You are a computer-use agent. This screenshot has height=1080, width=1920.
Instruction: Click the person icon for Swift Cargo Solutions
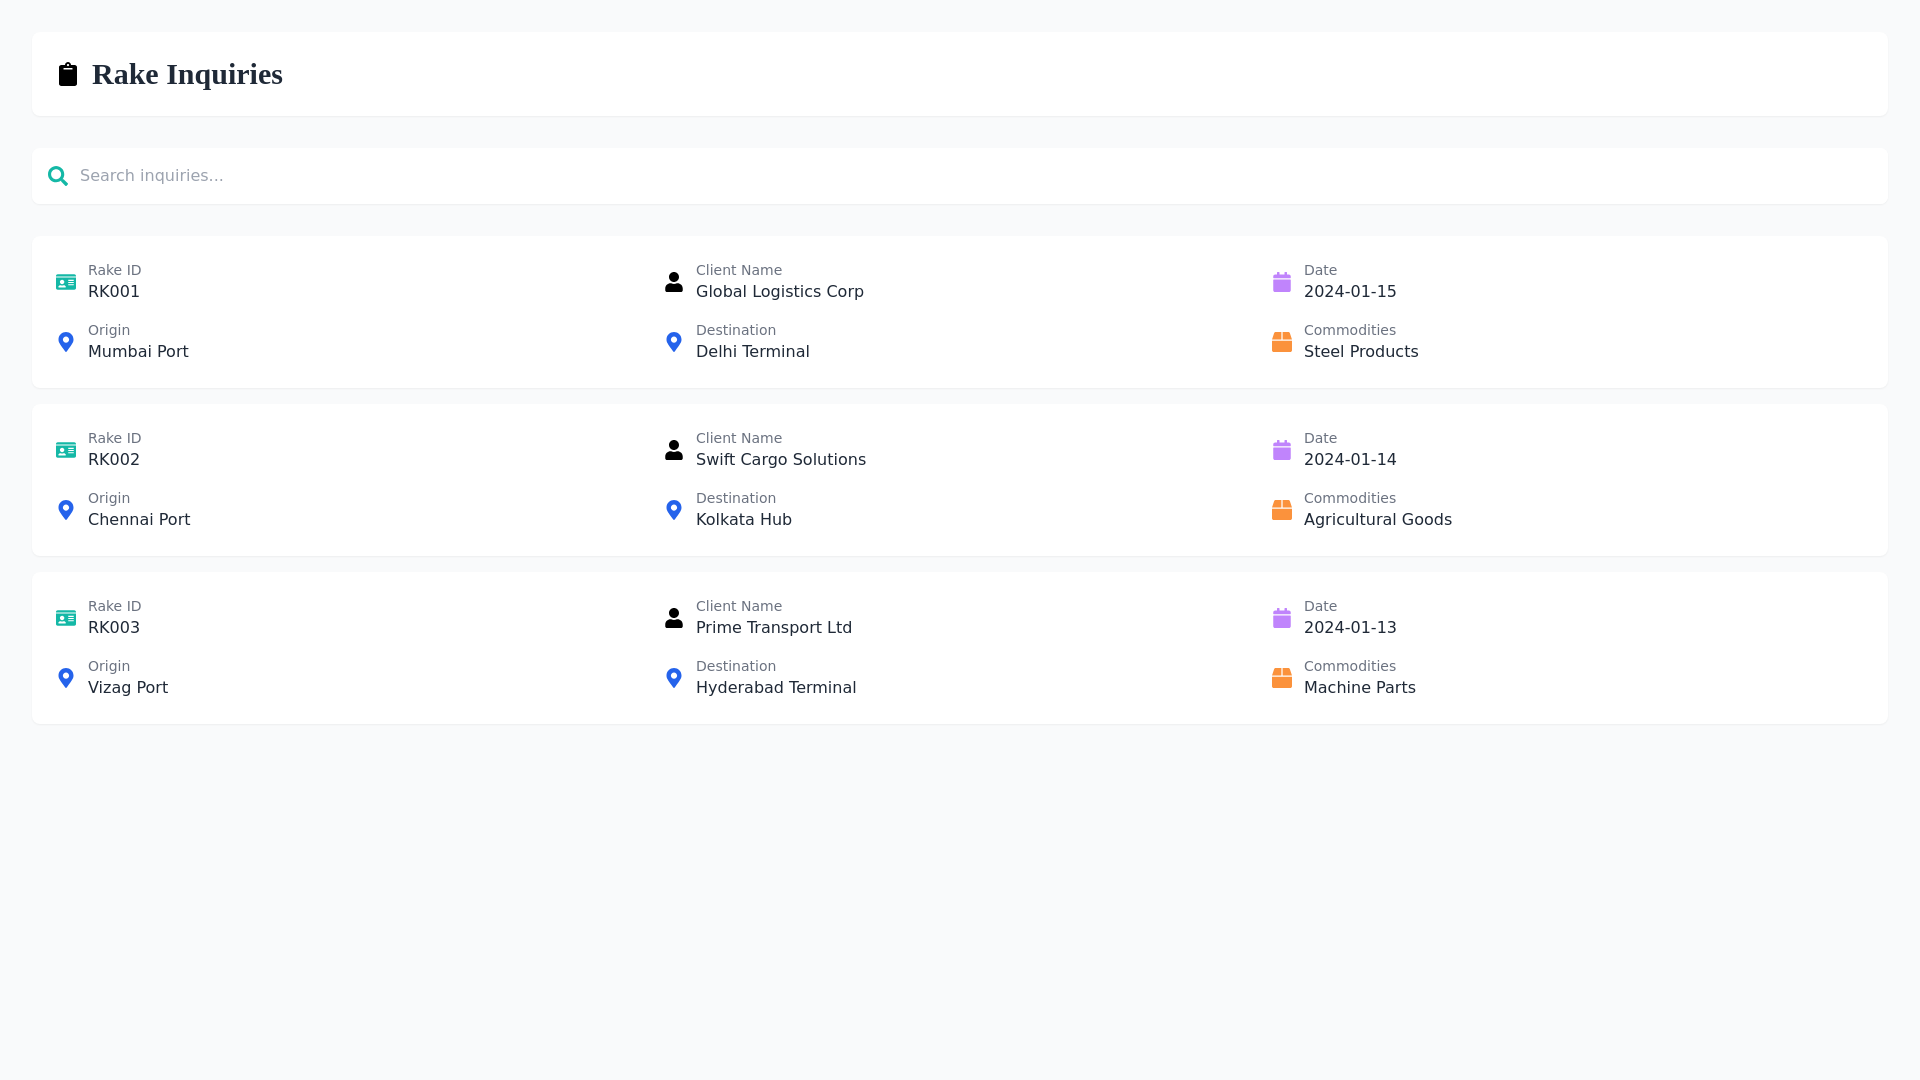(674, 449)
